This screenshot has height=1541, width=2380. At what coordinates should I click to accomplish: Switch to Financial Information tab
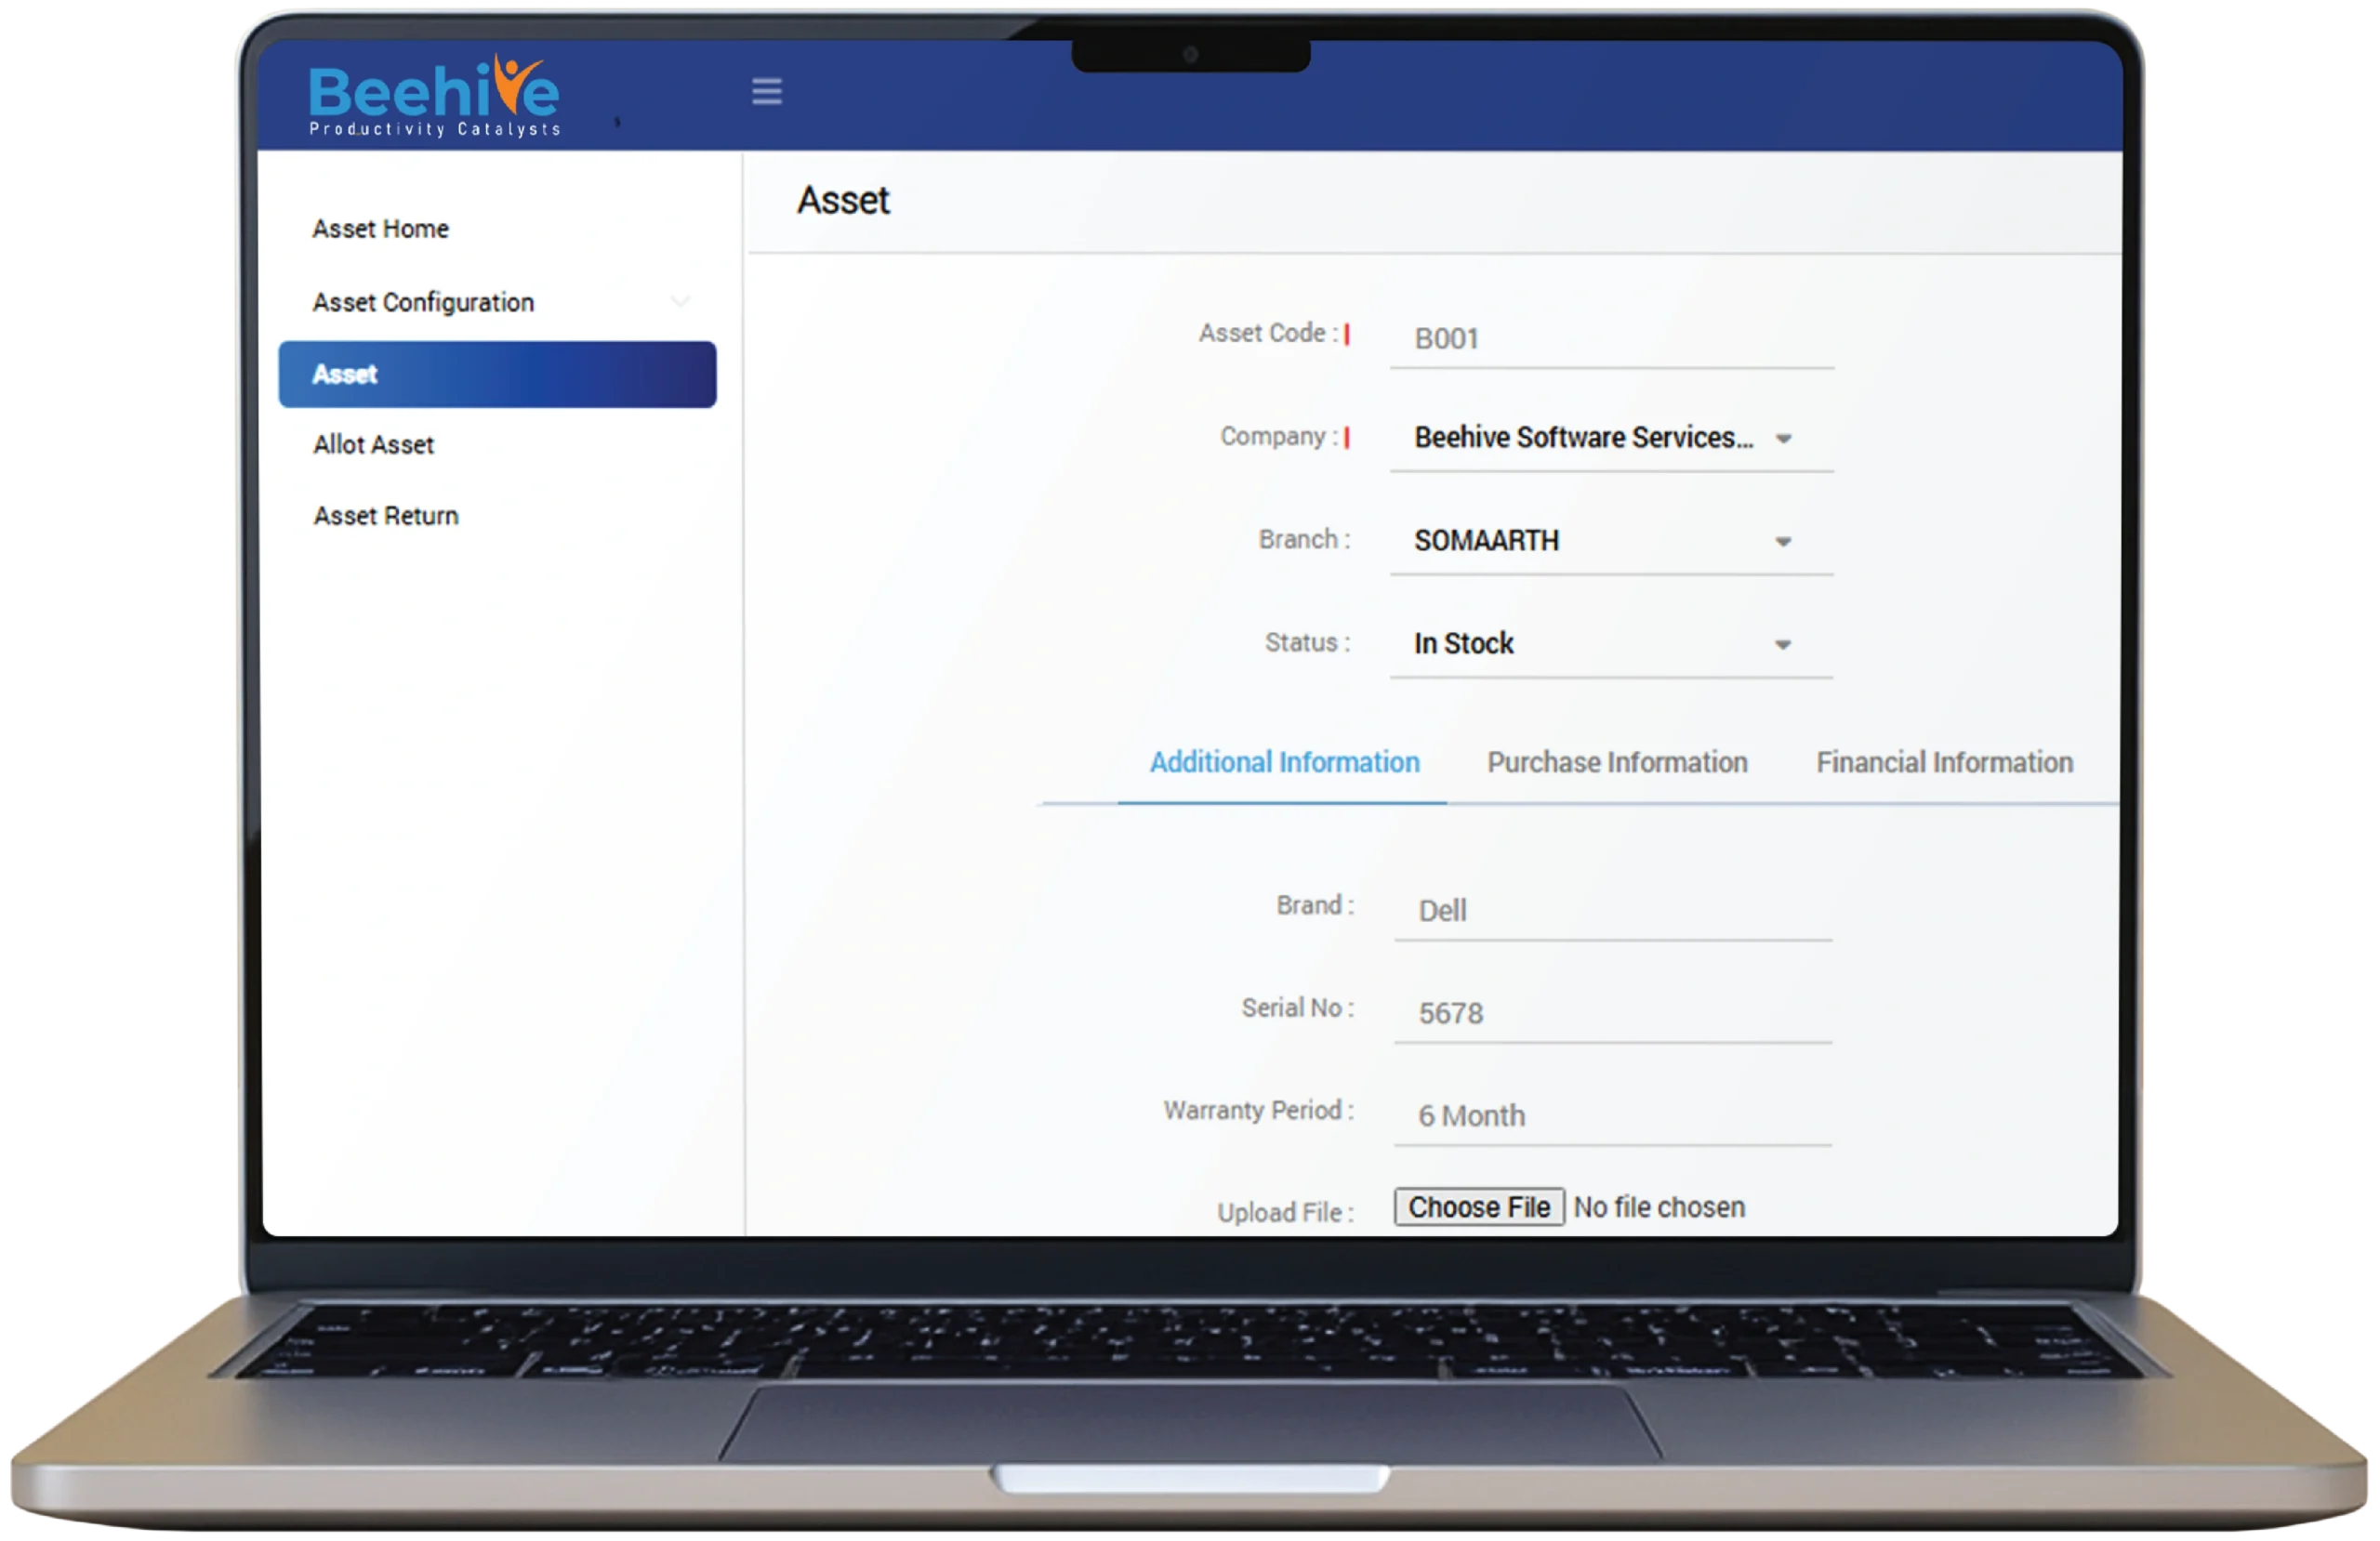click(x=1944, y=763)
